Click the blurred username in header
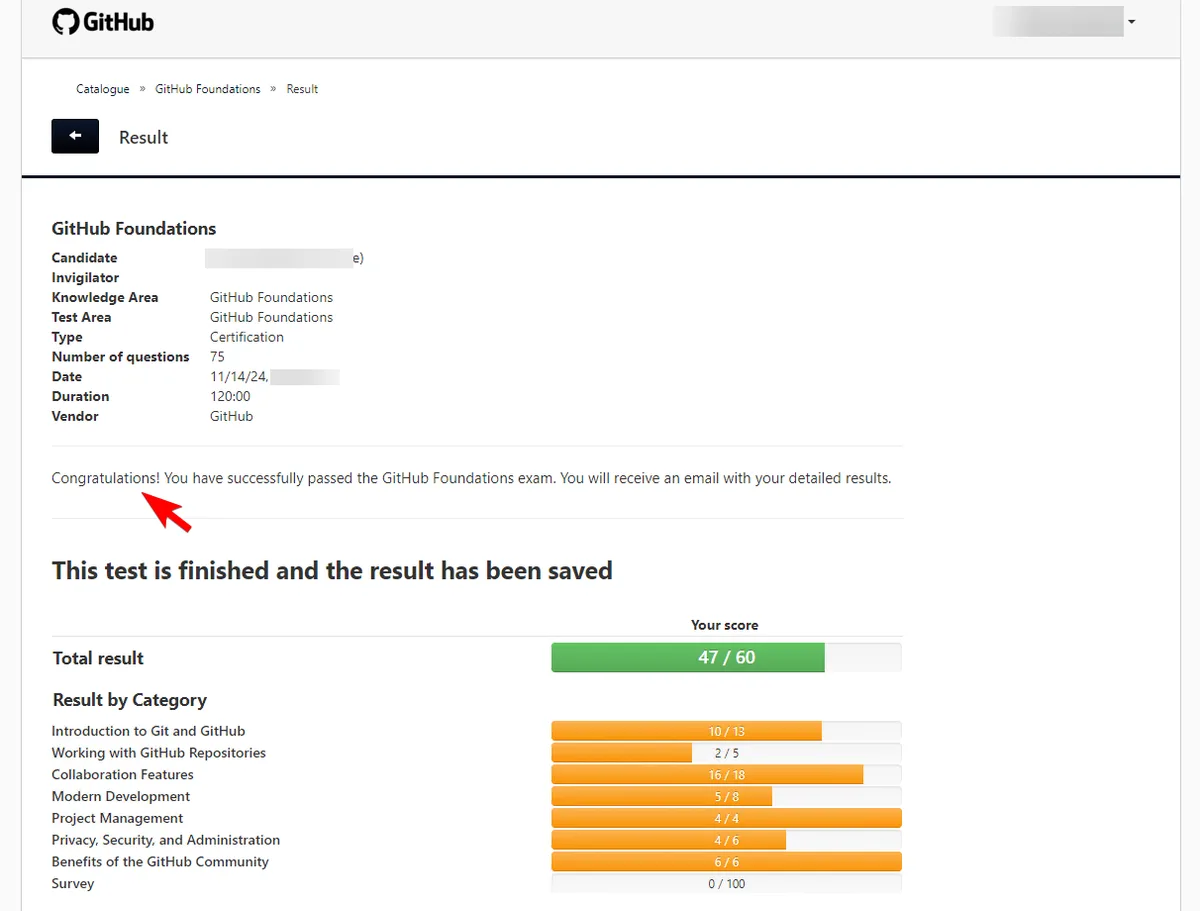Screen dimensions: 1200x911 pos(1057,22)
